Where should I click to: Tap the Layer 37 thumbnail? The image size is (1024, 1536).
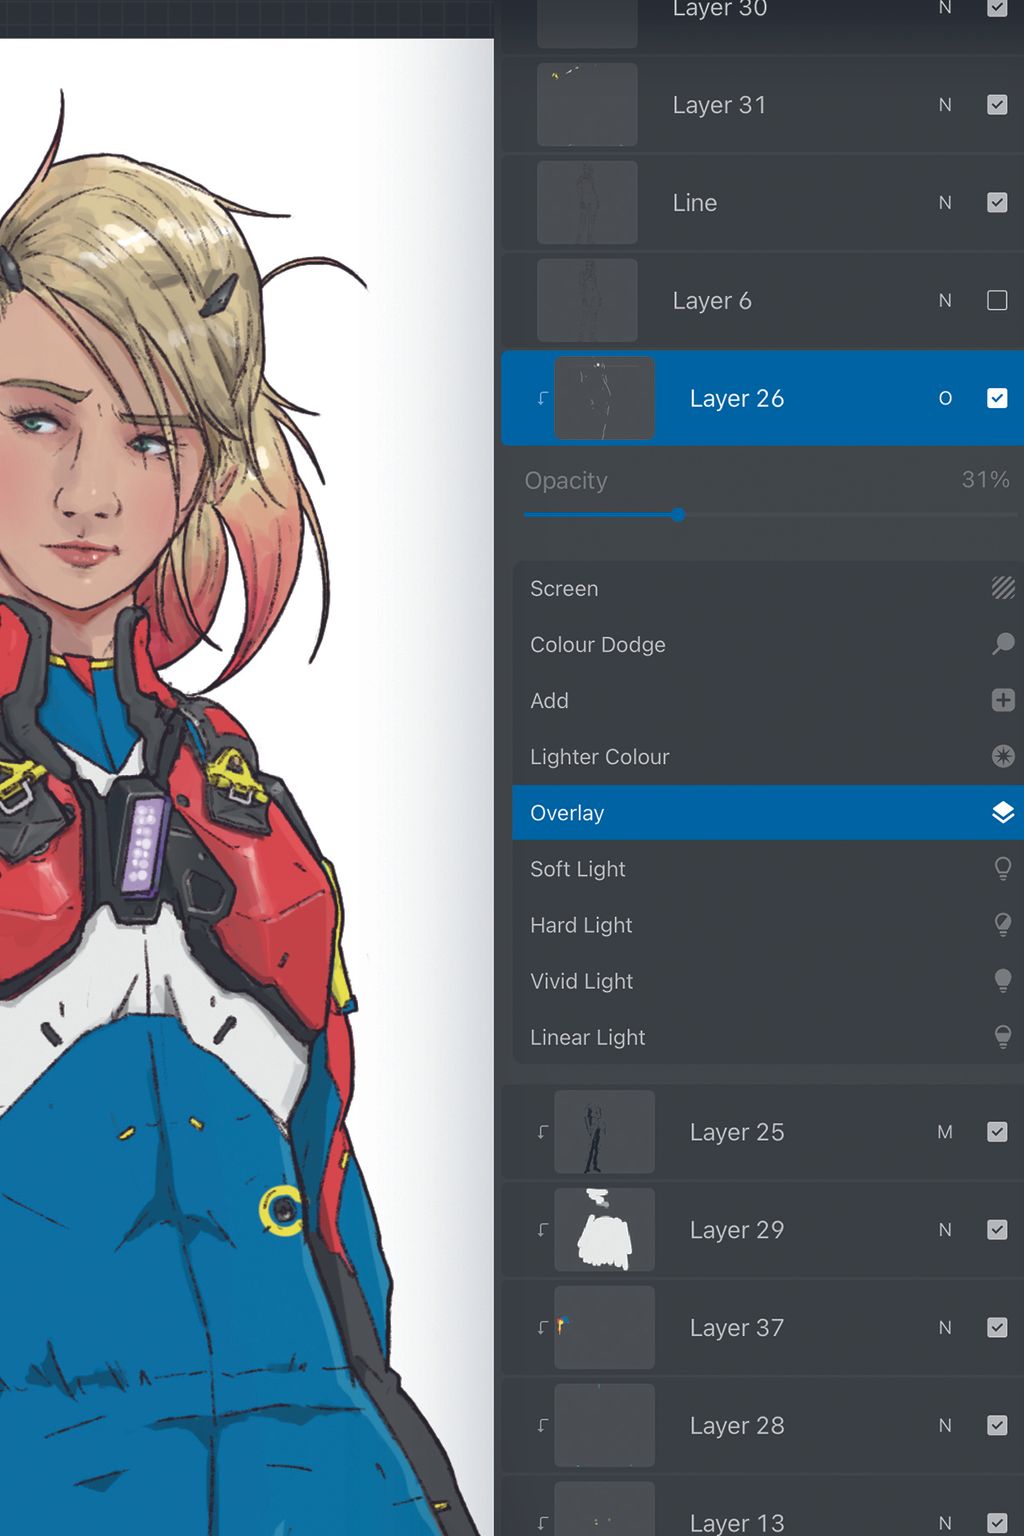pyautogui.click(x=603, y=1327)
